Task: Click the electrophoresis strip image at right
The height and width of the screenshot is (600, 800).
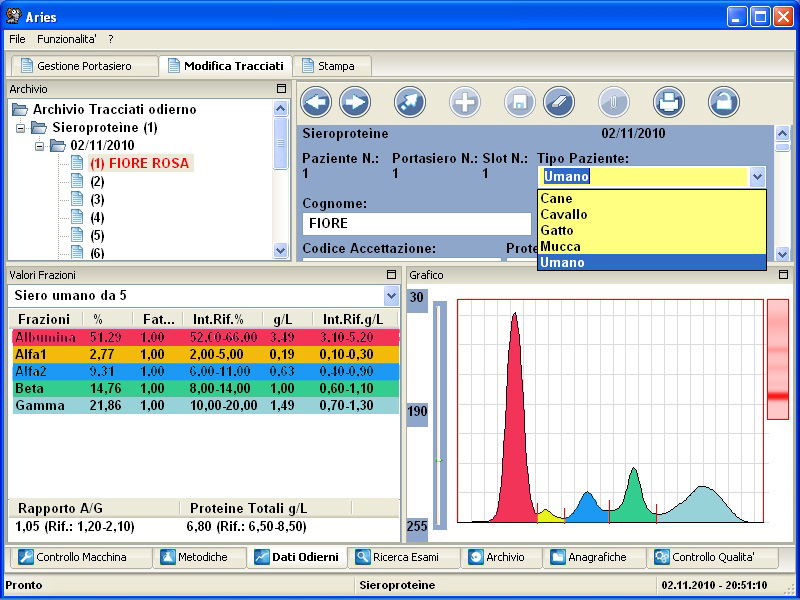Action: 778,360
